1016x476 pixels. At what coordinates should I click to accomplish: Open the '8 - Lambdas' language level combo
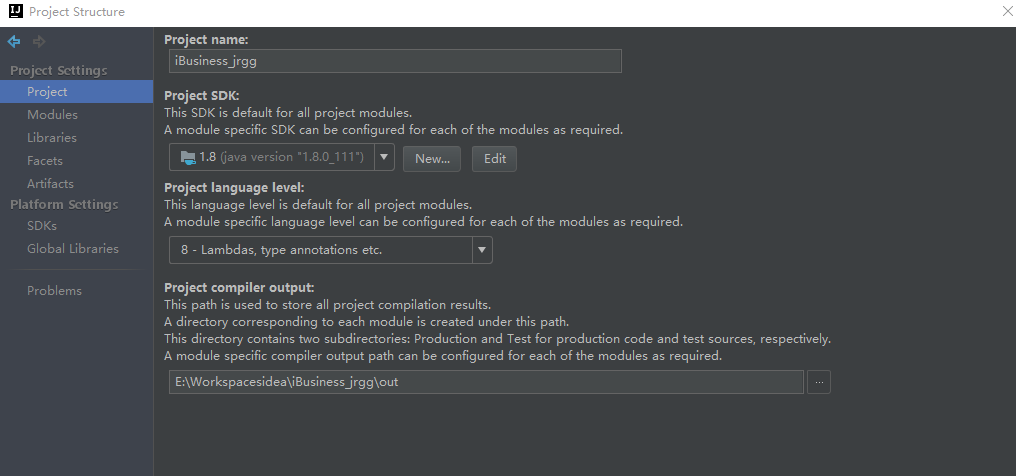pos(330,250)
